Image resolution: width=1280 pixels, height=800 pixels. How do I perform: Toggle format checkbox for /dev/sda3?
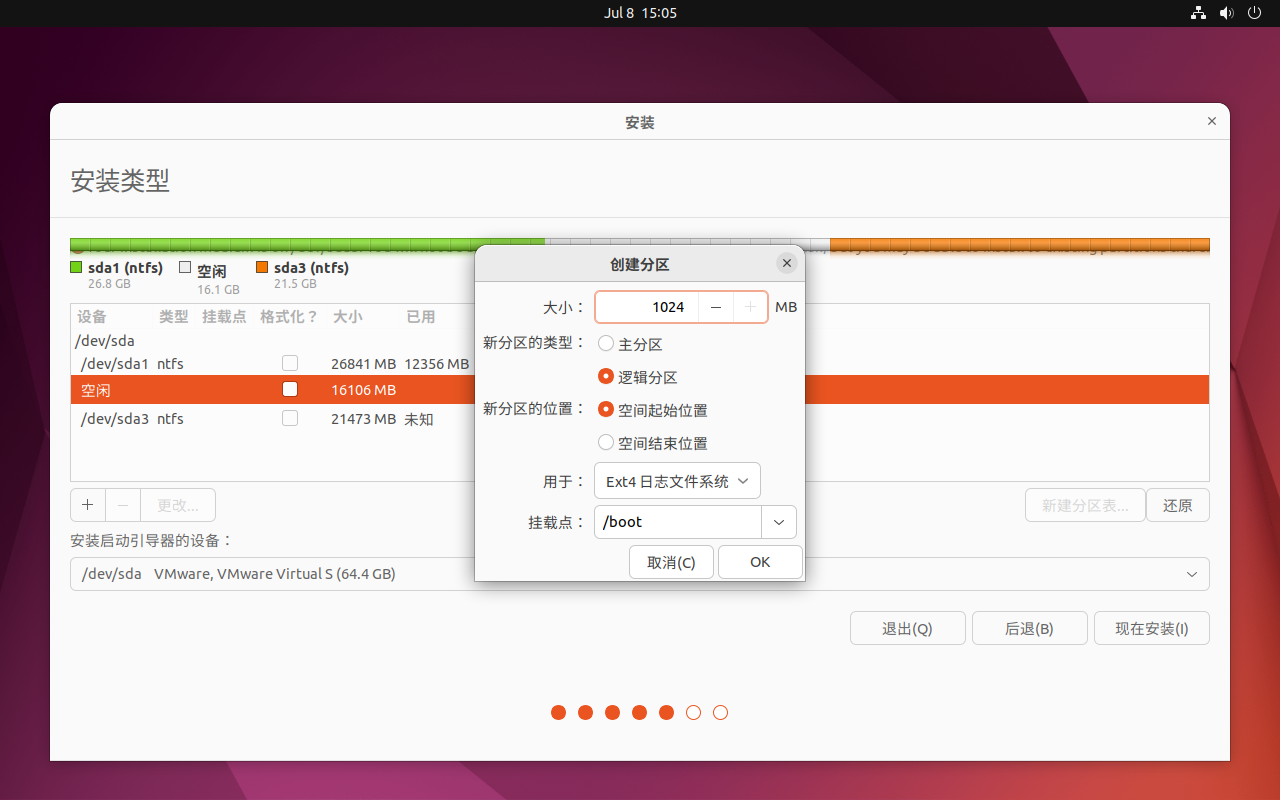(290, 418)
